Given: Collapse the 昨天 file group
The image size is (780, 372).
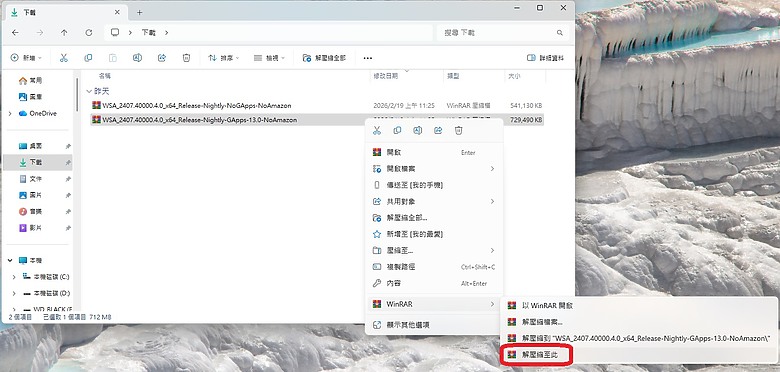Looking at the screenshot, I should [89, 92].
